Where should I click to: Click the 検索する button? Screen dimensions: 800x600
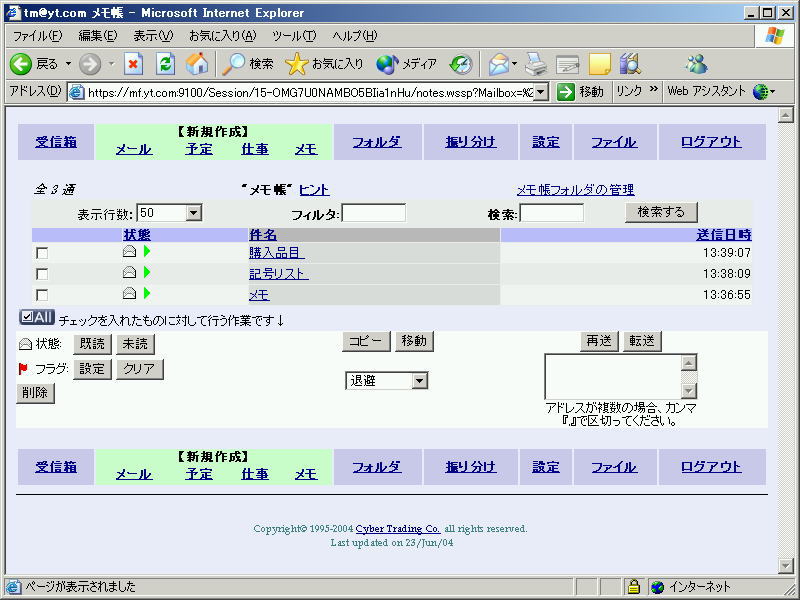[661, 212]
